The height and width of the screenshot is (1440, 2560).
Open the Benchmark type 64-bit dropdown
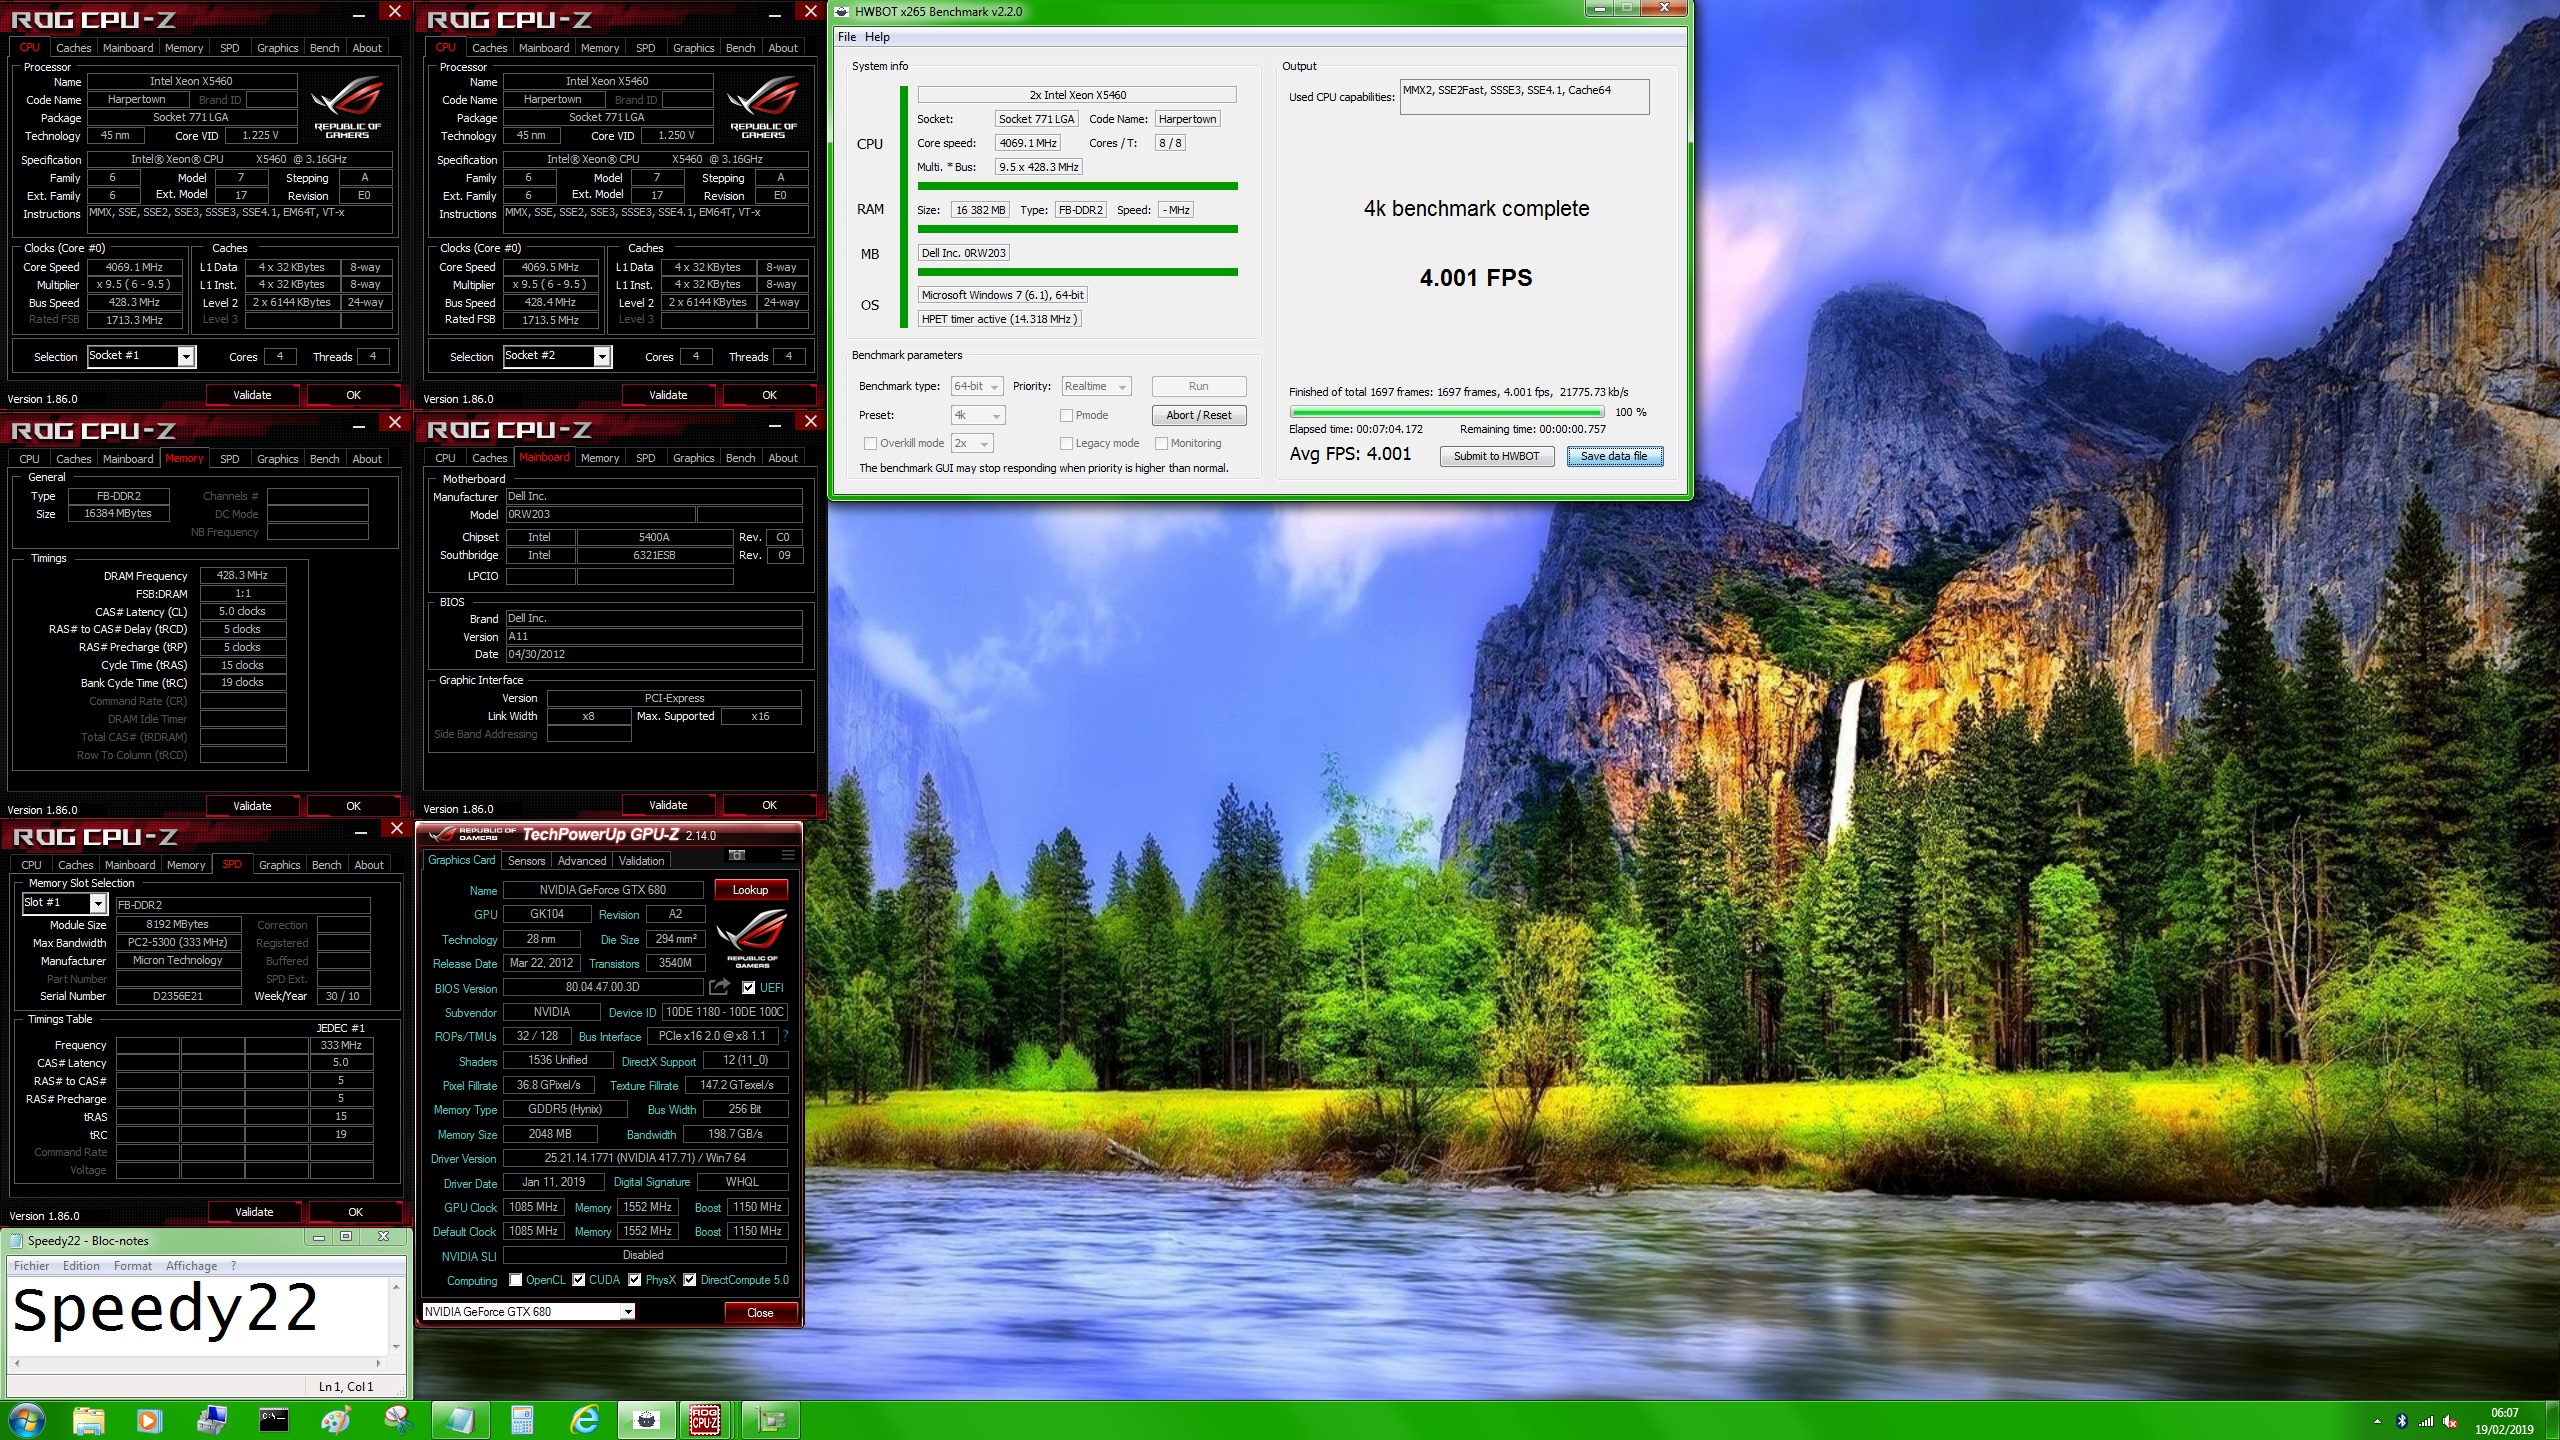[x=977, y=386]
